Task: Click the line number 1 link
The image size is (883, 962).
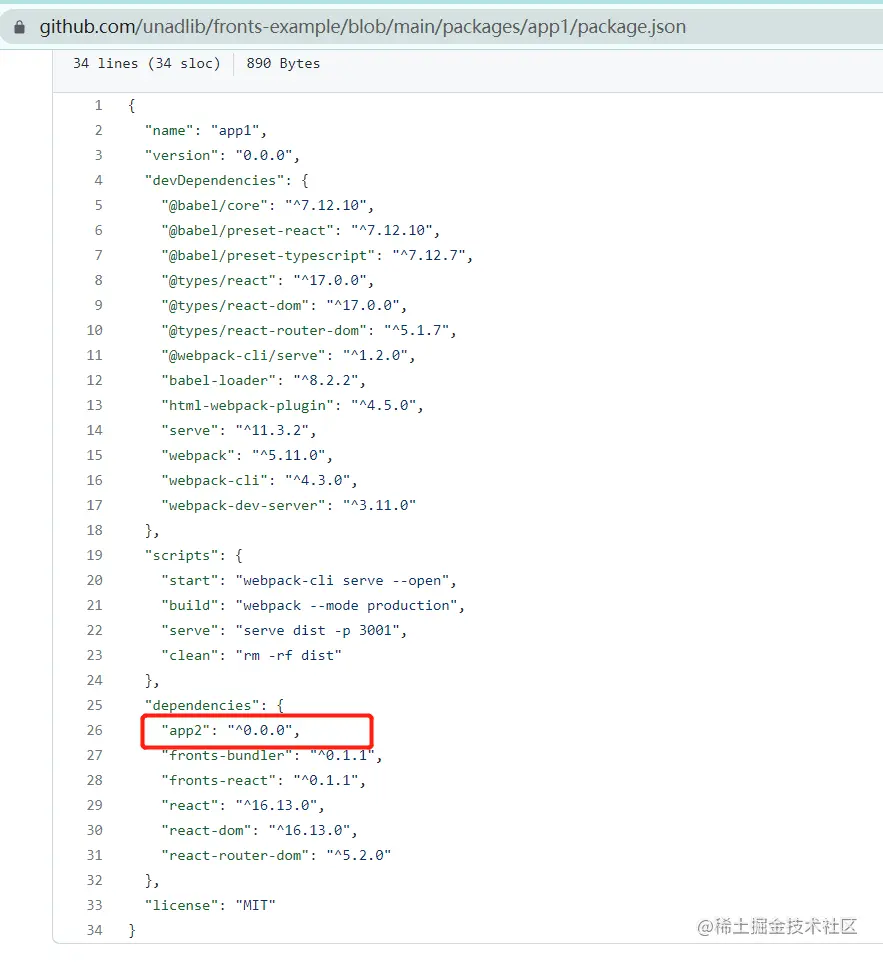Action: [98, 106]
